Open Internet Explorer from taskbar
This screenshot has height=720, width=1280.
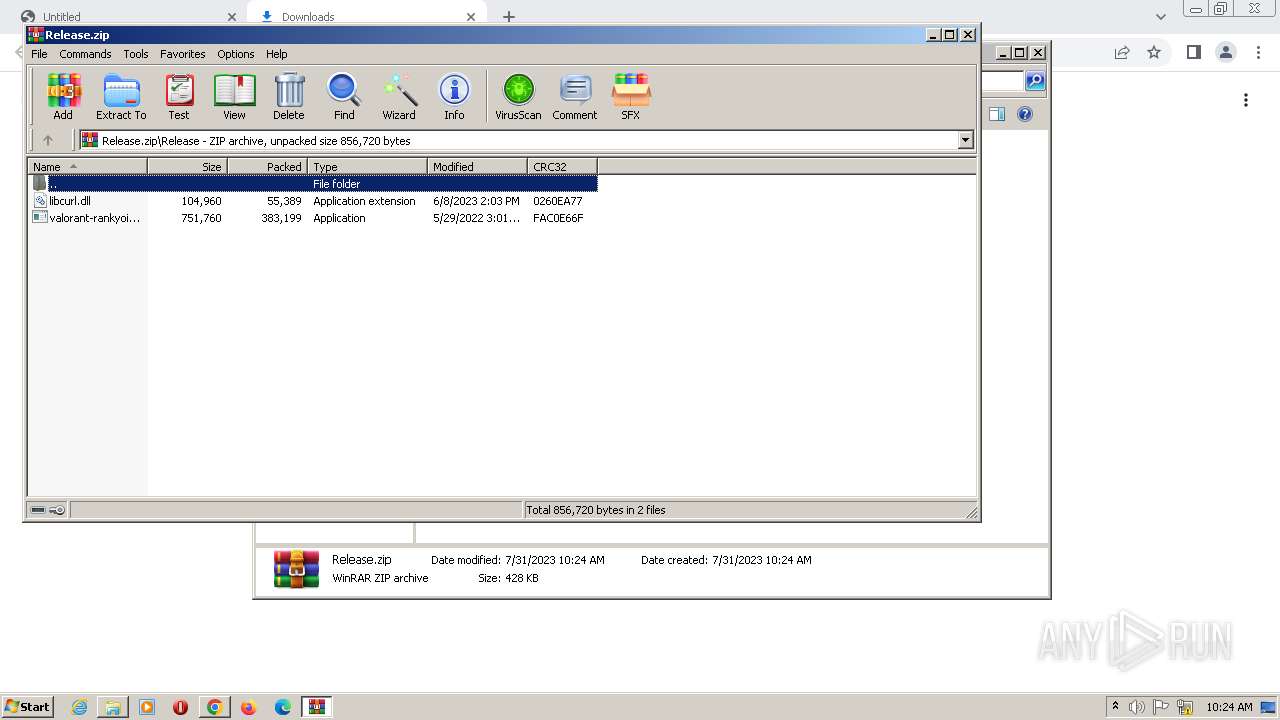pos(79,707)
